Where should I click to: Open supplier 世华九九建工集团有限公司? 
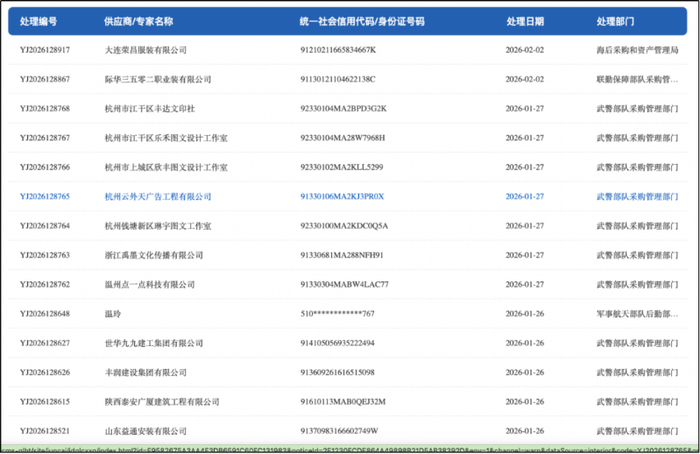[x=154, y=343]
